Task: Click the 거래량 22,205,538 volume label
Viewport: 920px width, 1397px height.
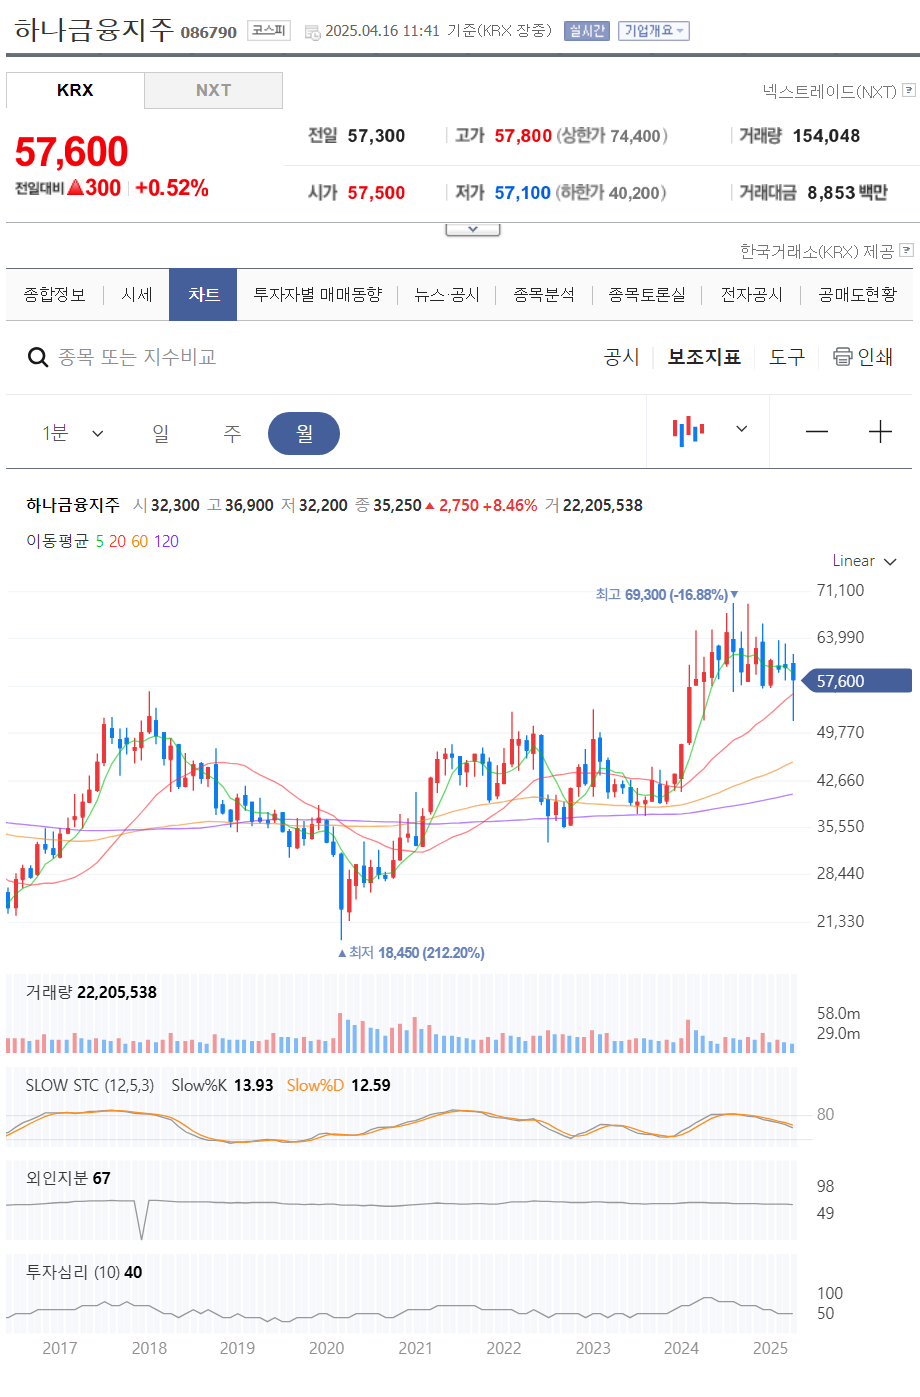Action: point(91,992)
